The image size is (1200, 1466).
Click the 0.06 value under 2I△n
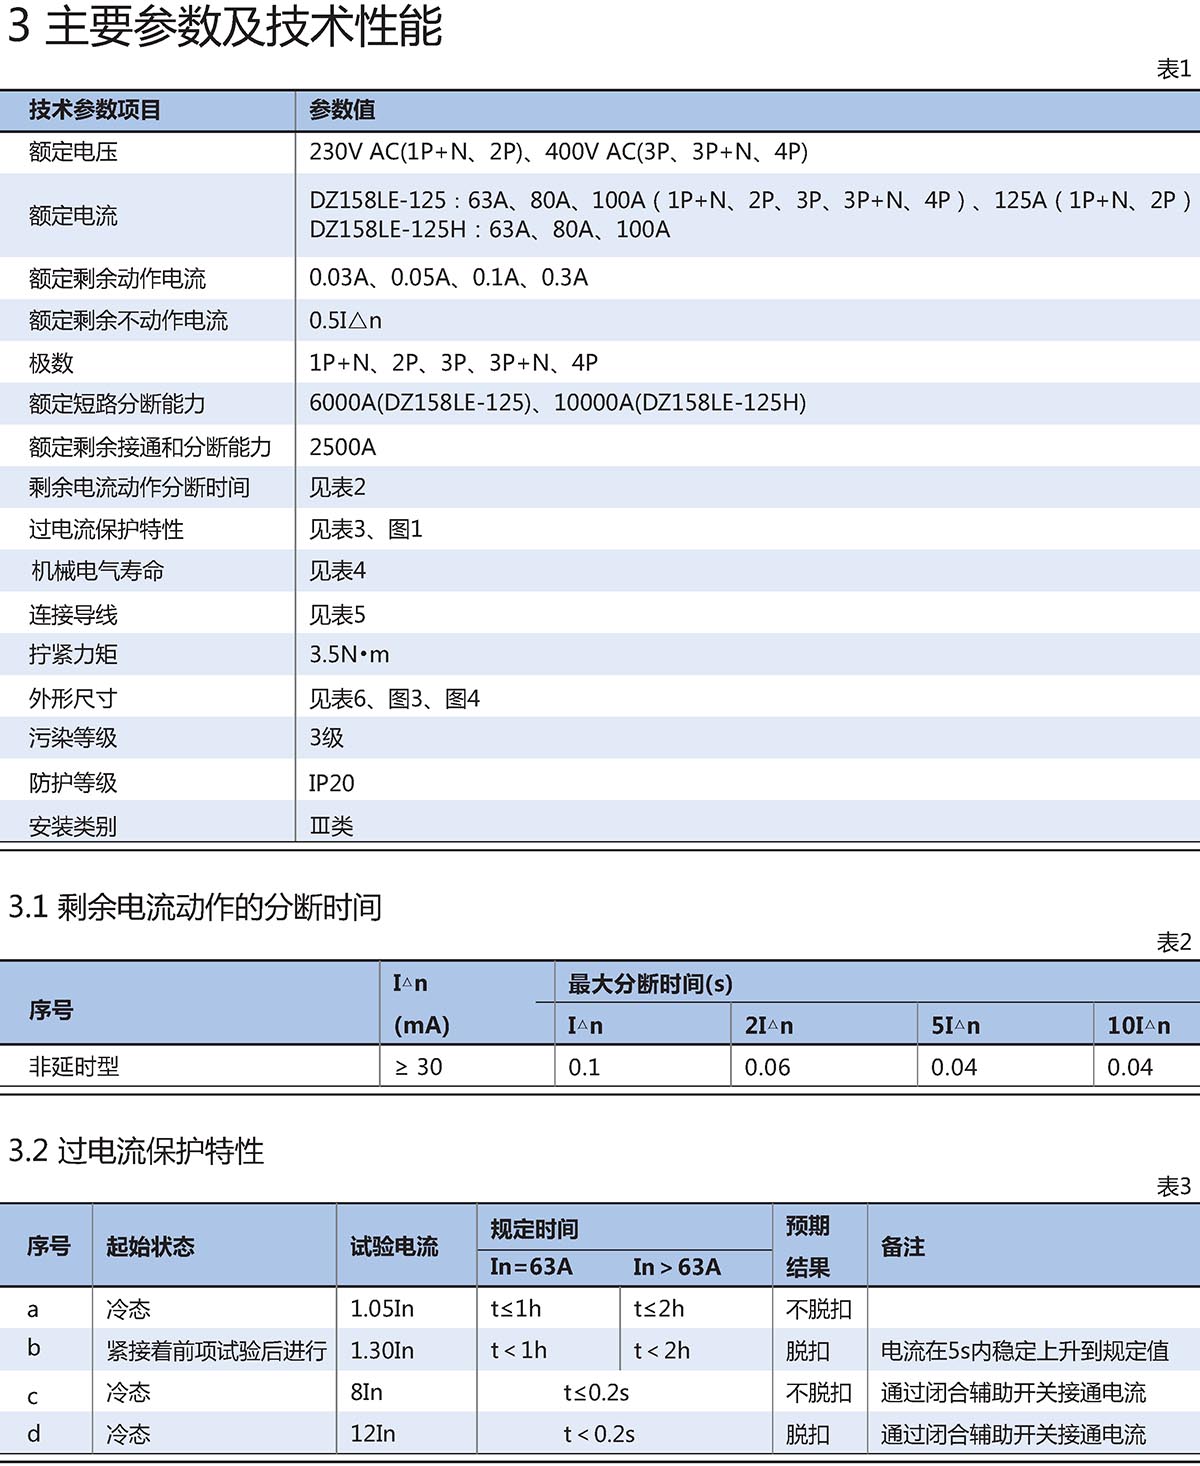(767, 1068)
